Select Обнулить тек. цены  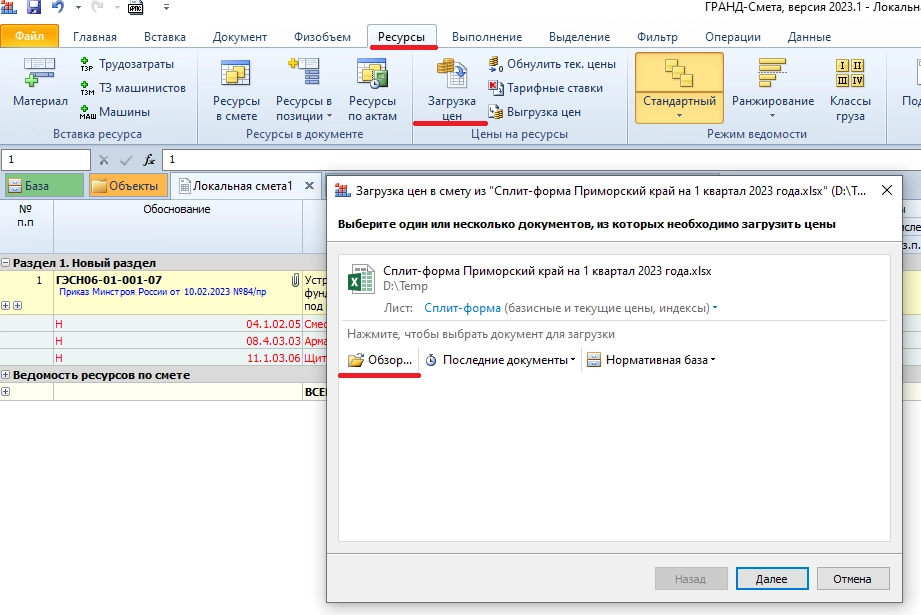pos(551,64)
